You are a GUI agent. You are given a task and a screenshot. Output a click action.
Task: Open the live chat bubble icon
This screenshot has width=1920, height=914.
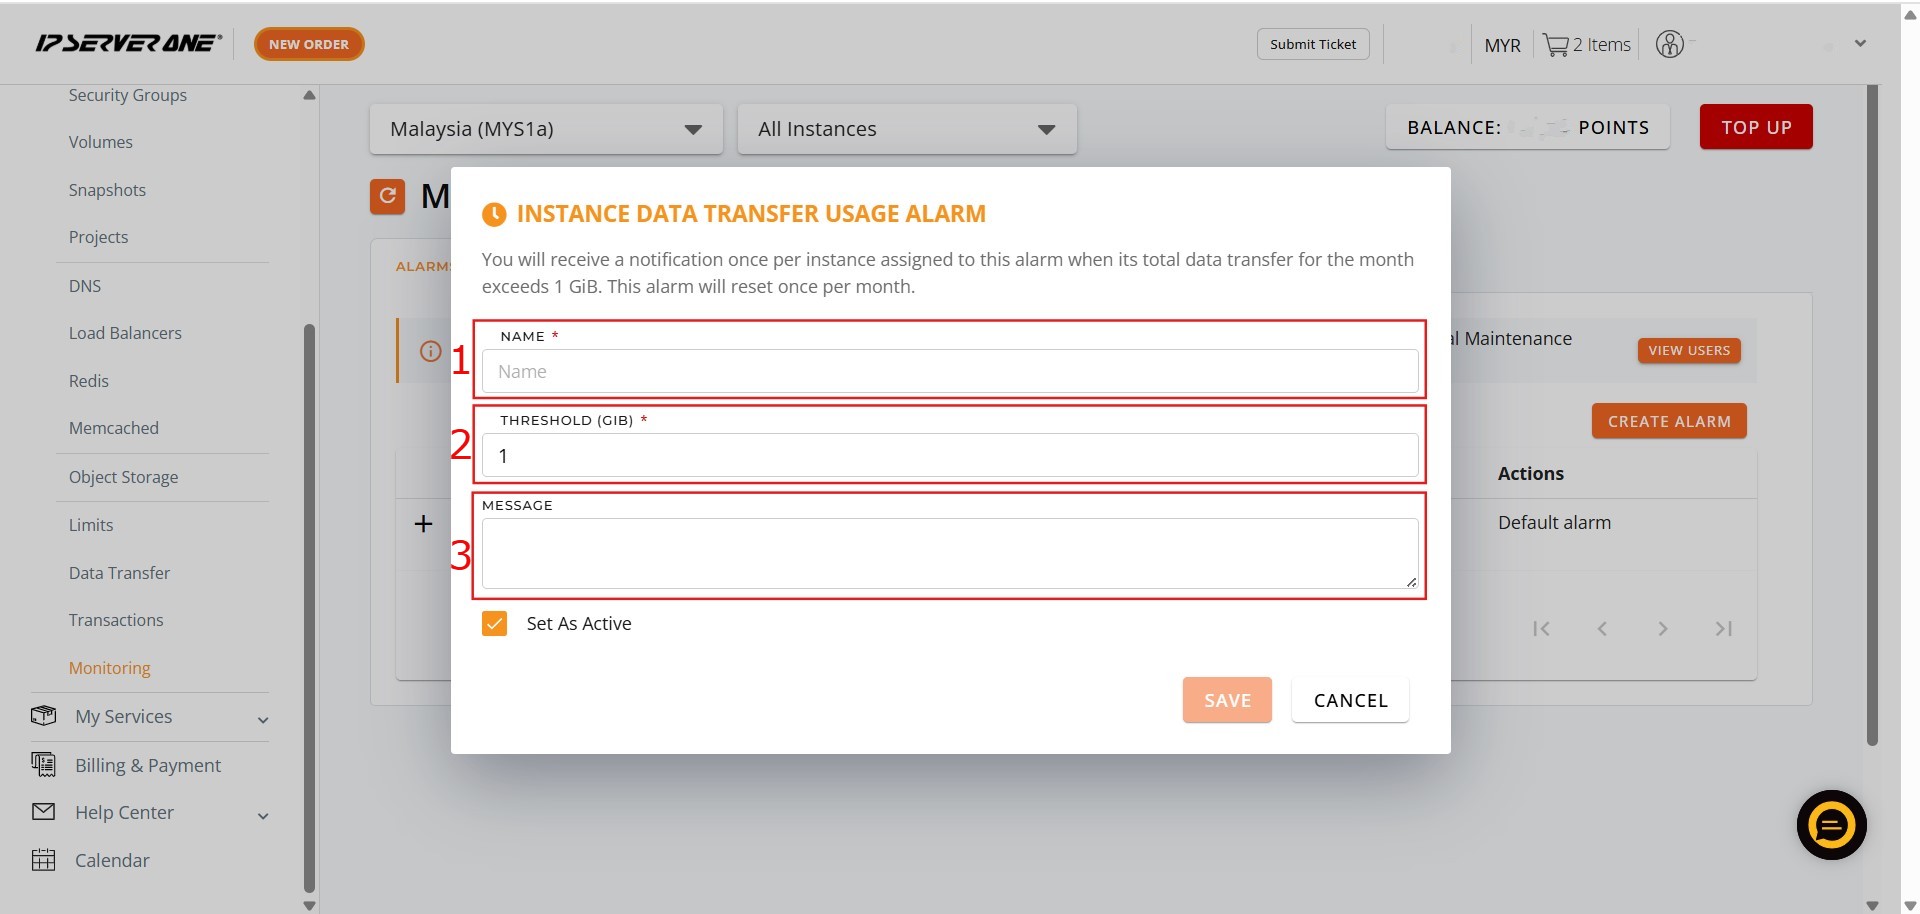click(x=1831, y=825)
